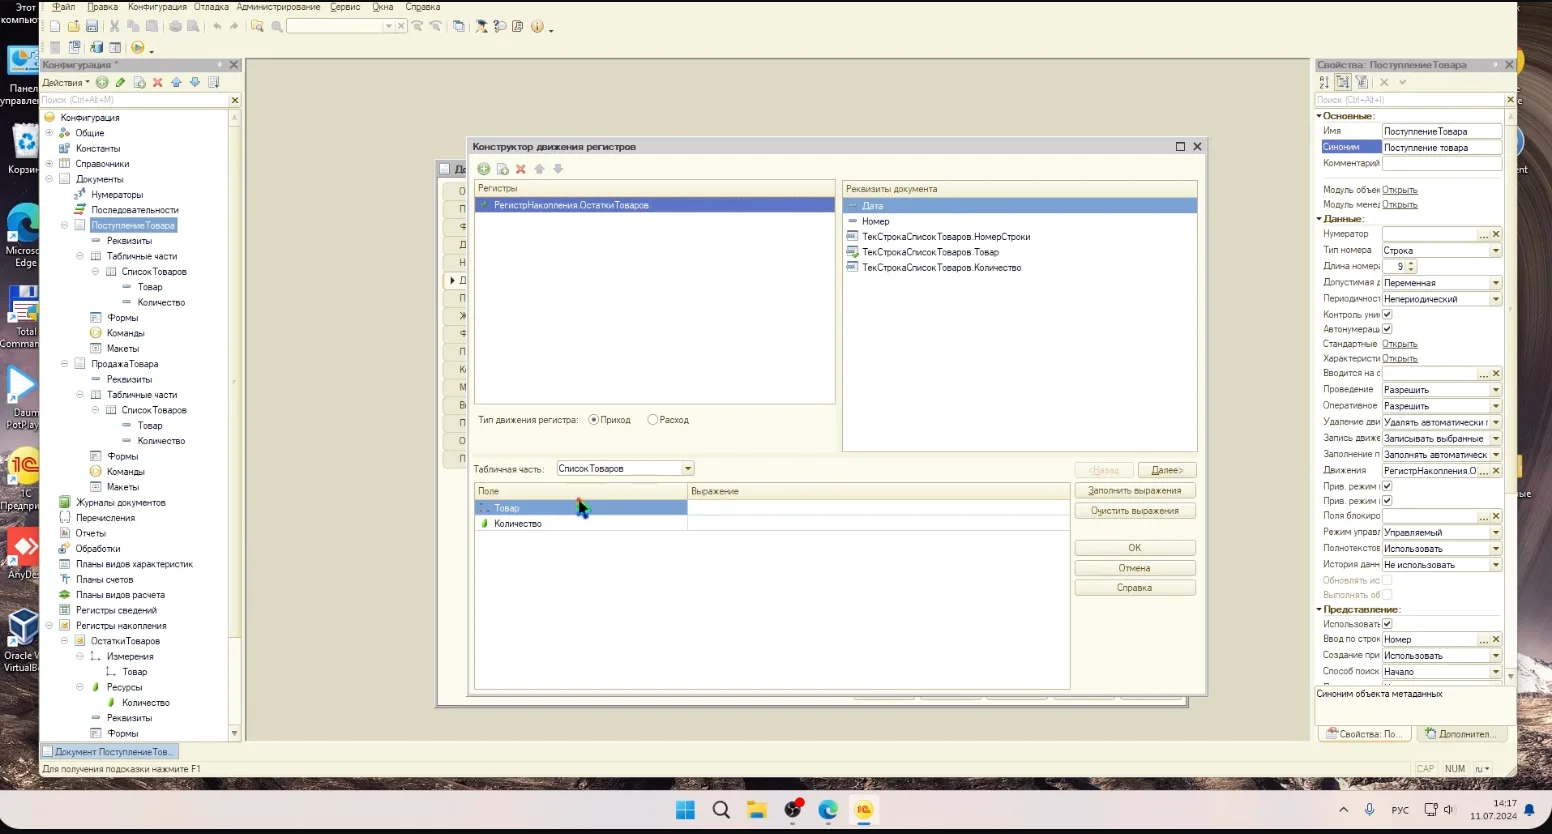Add a register with the green plus icon in the constructor
The width and height of the screenshot is (1552, 834).
coord(484,169)
